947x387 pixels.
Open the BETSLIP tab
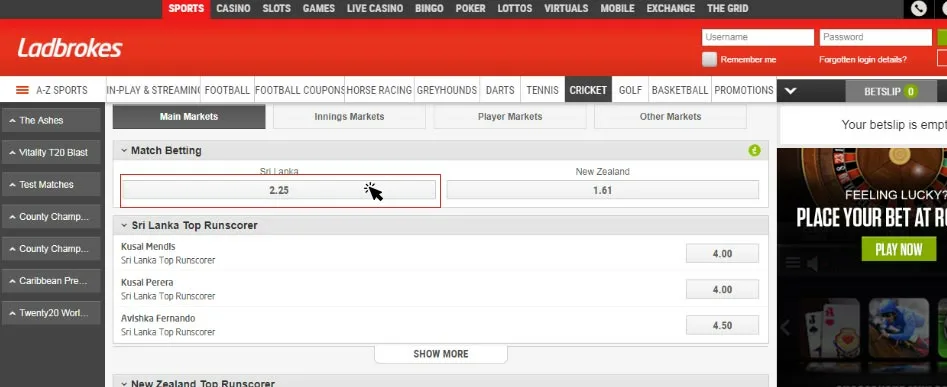pos(891,92)
